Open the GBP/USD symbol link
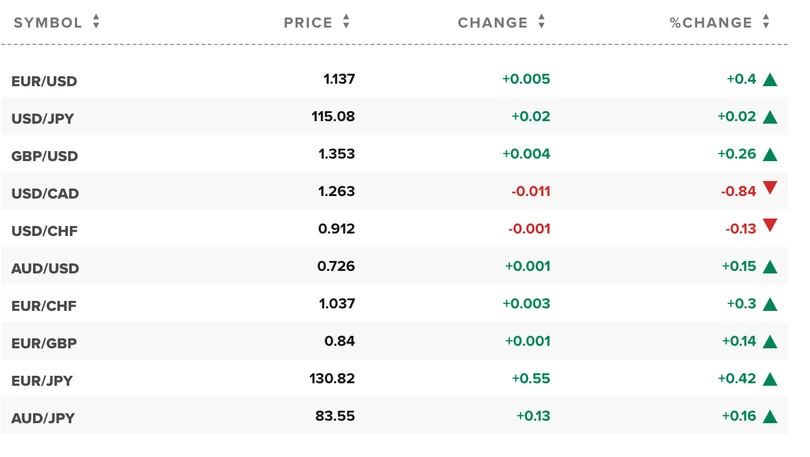Image resolution: width=810 pixels, height=457 pixels. (x=45, y=156)
